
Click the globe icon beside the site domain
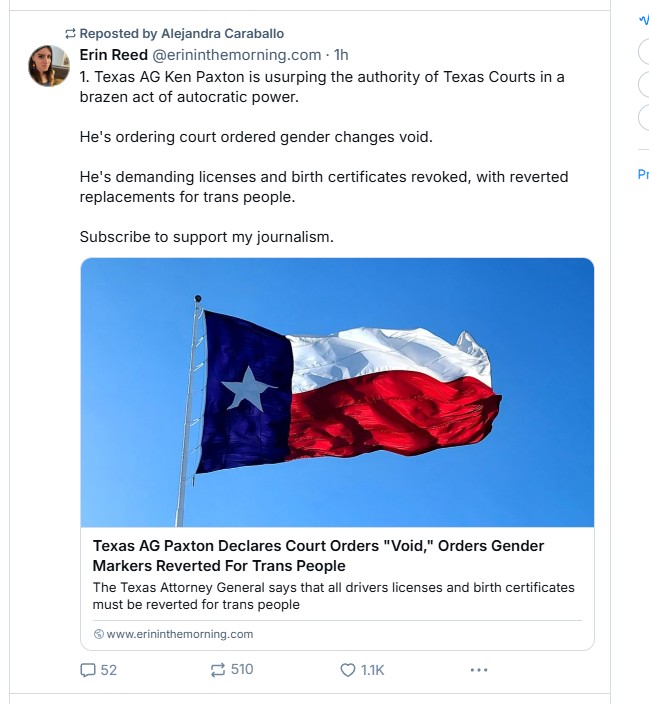[x=99, y=634]
